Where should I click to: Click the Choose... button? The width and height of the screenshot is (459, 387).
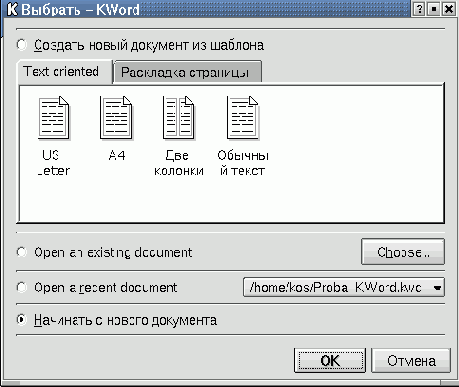click(x=403, y=252)
